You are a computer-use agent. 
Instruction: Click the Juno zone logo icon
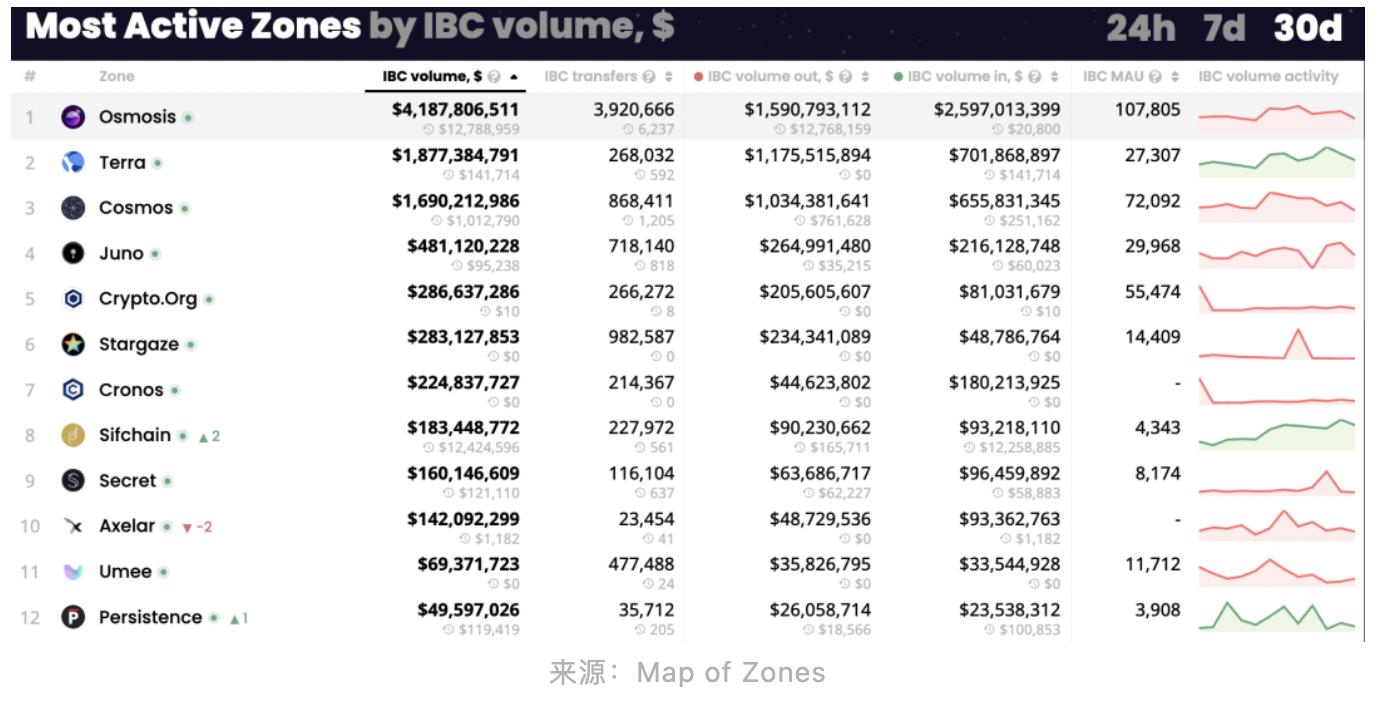(73, 253)
